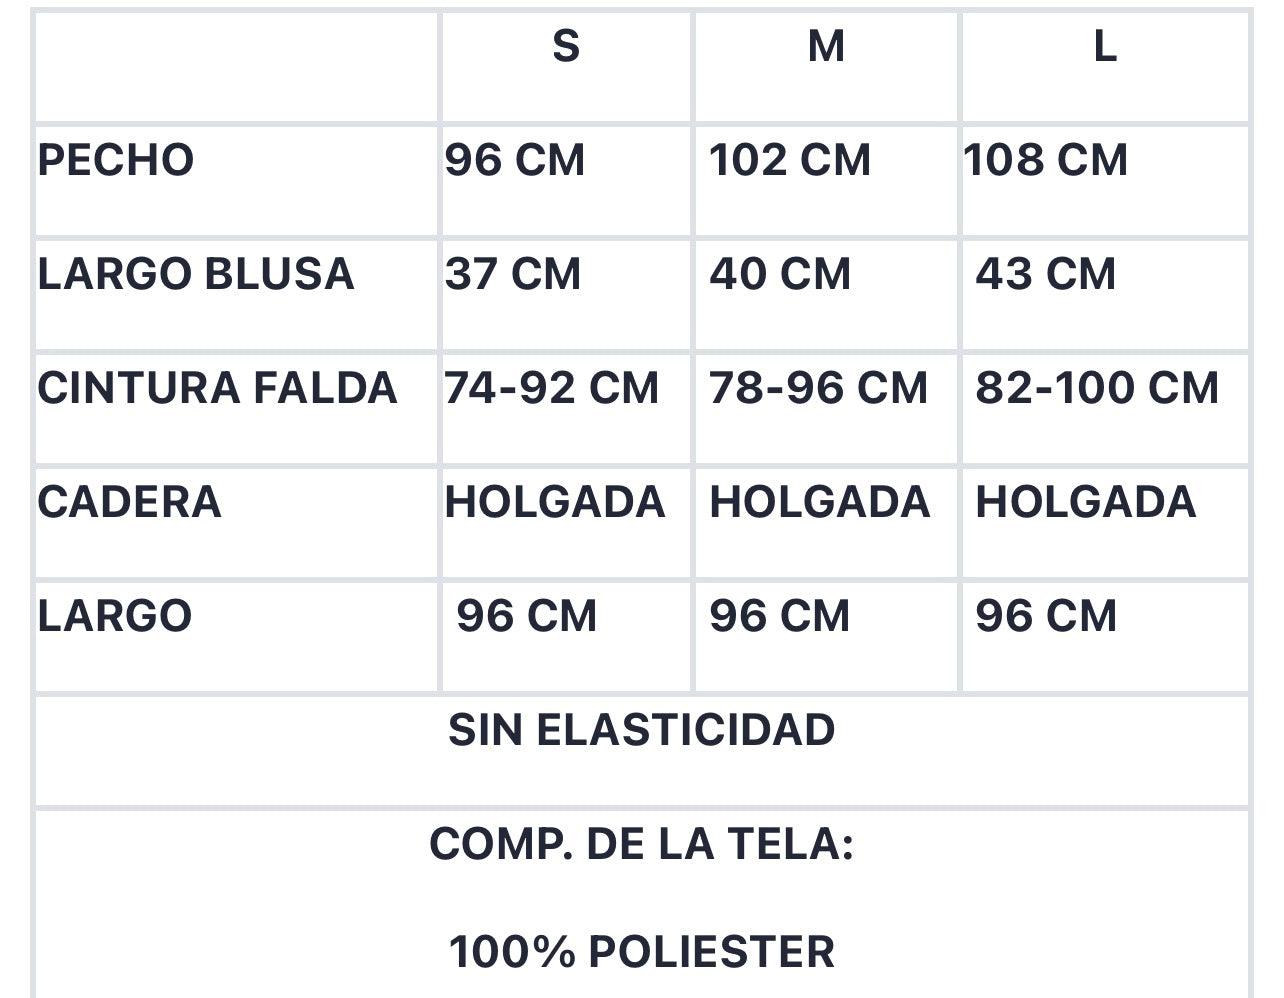Click HOLGADA in the M column
1284x998 pixels.
[x=820, y=502]
